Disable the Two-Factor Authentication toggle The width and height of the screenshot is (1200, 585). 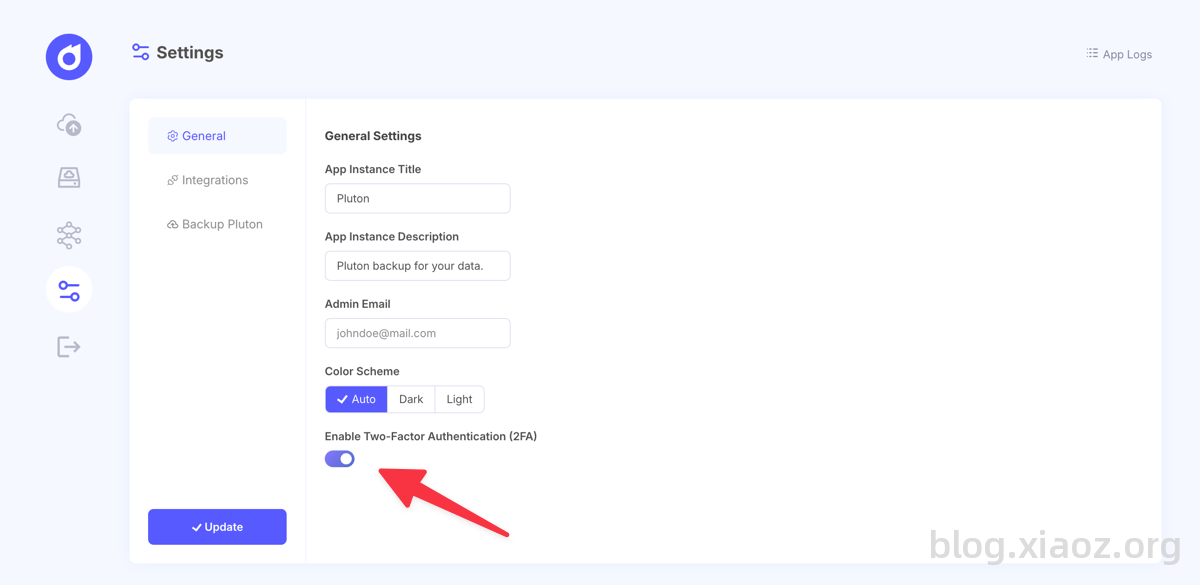(340, 459)
